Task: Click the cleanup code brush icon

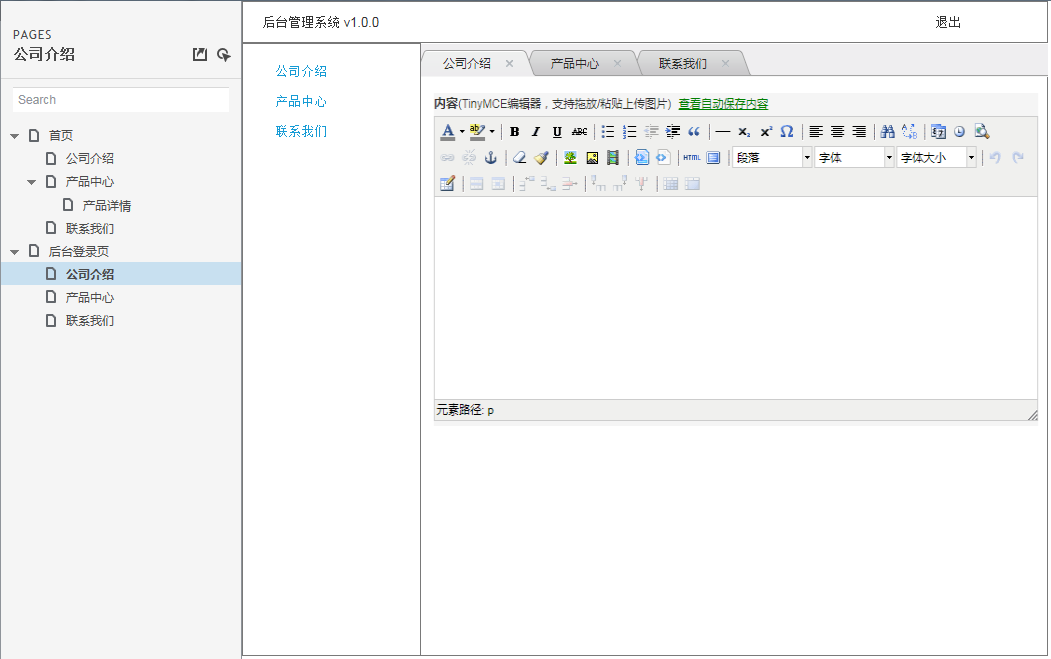Action: coord(541,158)
